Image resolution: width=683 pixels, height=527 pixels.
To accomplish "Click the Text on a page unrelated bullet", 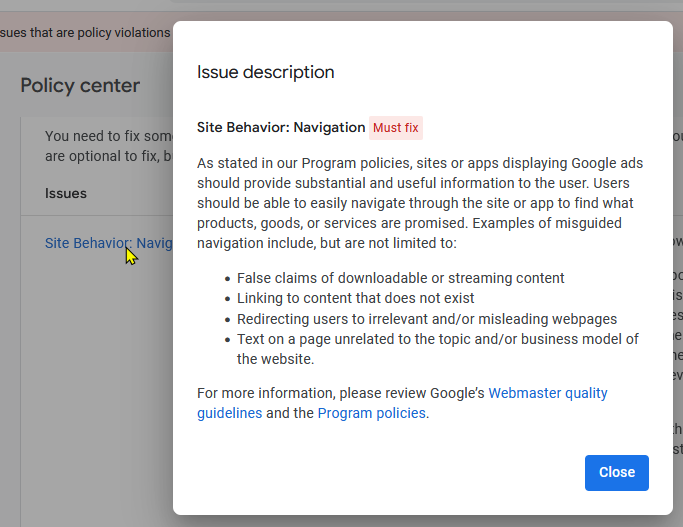I will tap(437, 339).
